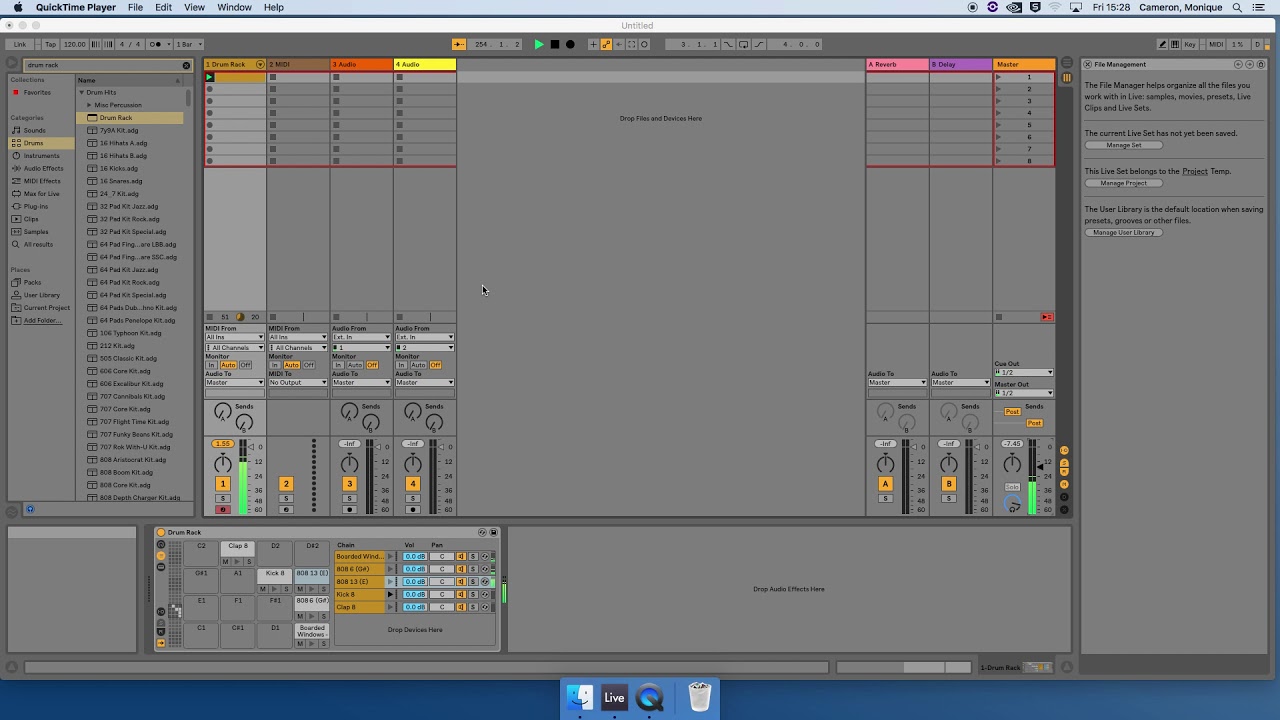Click the Tap tempo button

50,44
